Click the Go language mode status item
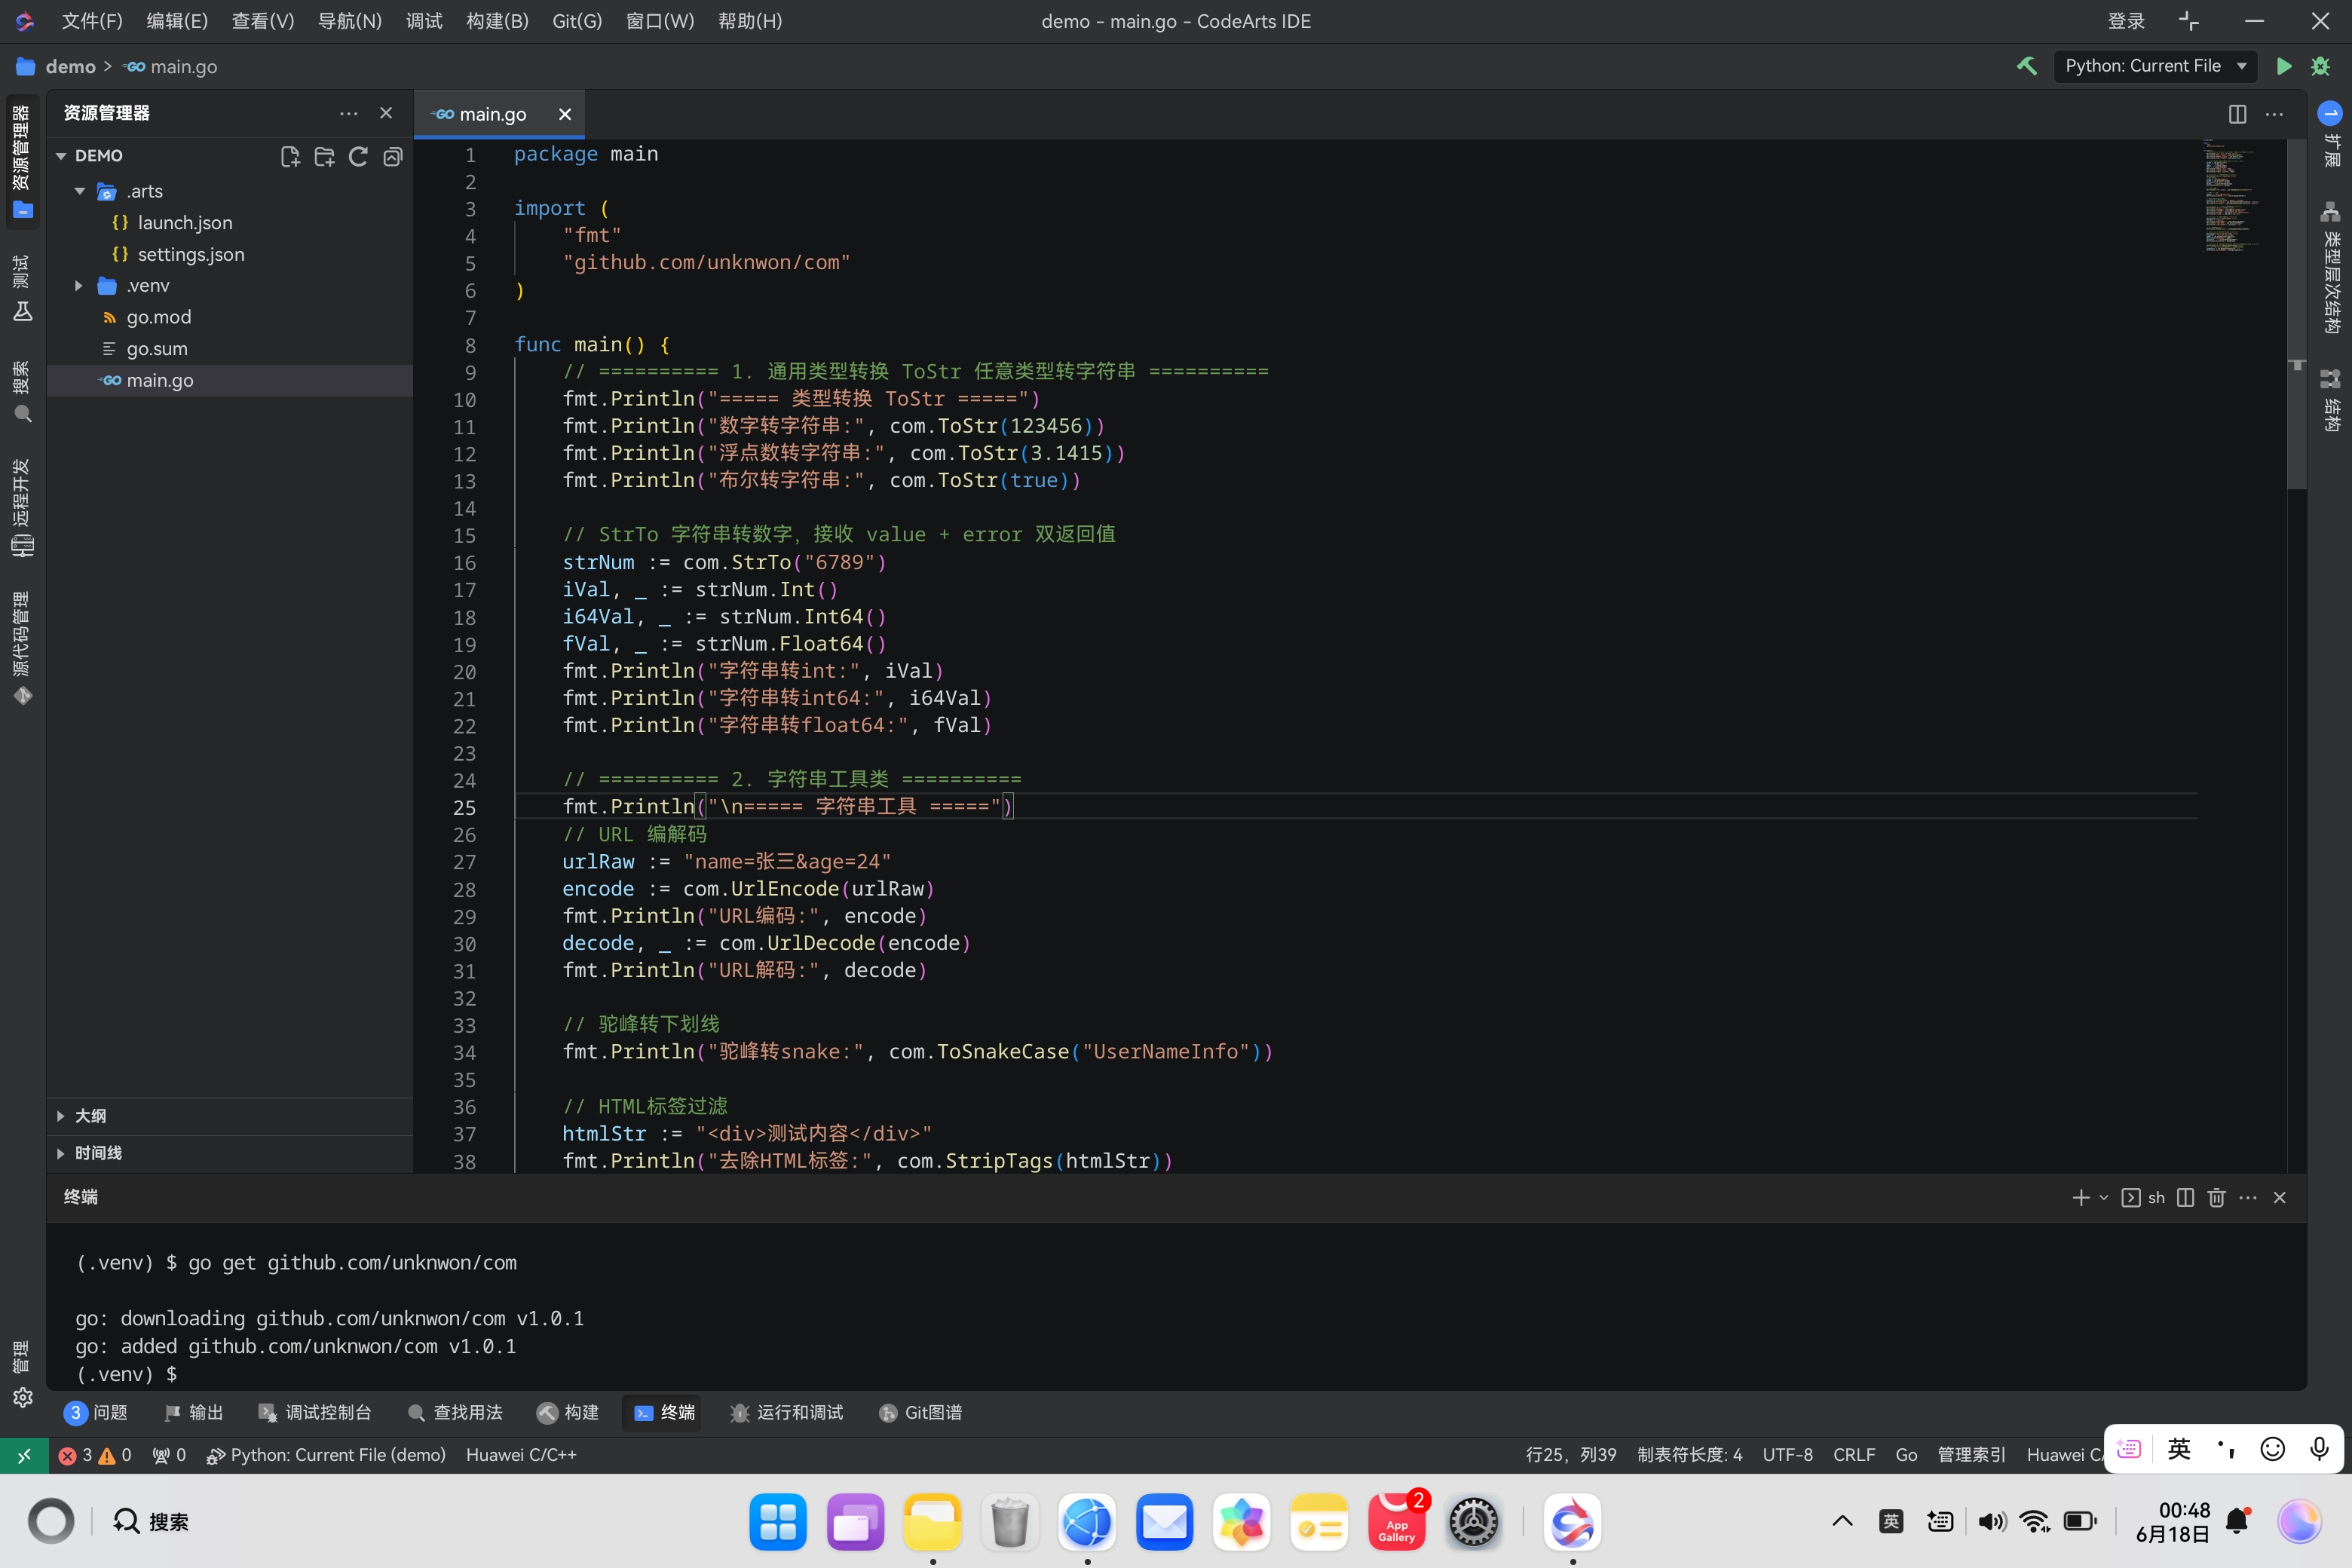The width and height of the screenshot is (2352, 1568). (1906, 1456)
